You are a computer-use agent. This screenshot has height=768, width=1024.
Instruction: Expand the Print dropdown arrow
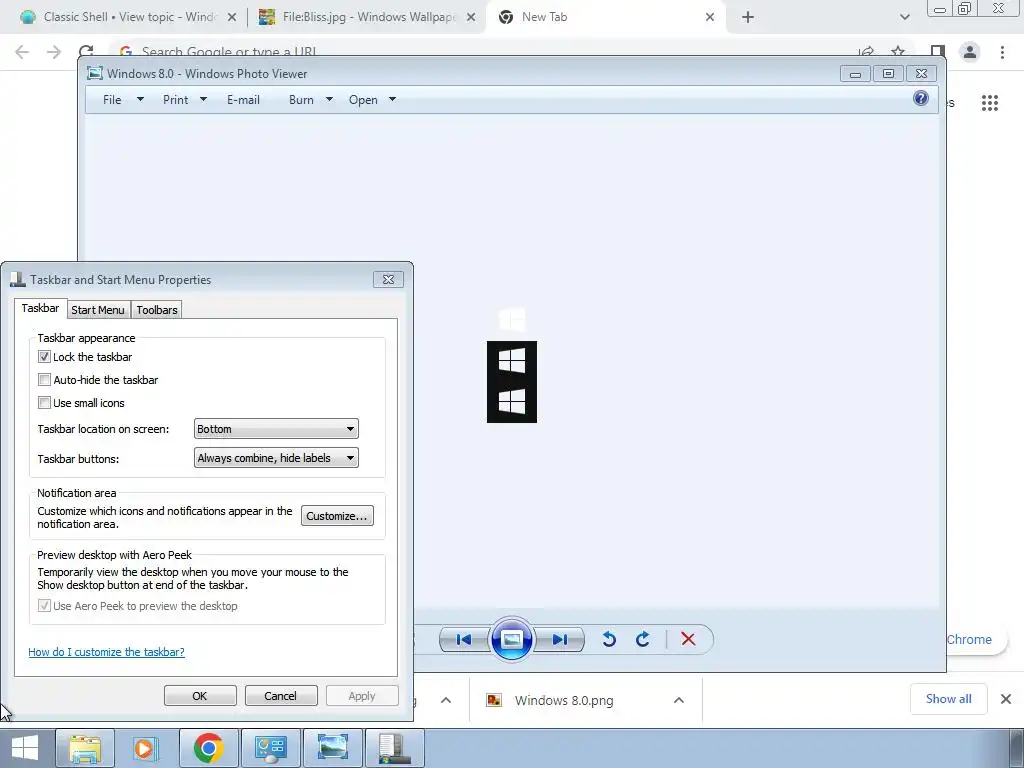[203, 99]
